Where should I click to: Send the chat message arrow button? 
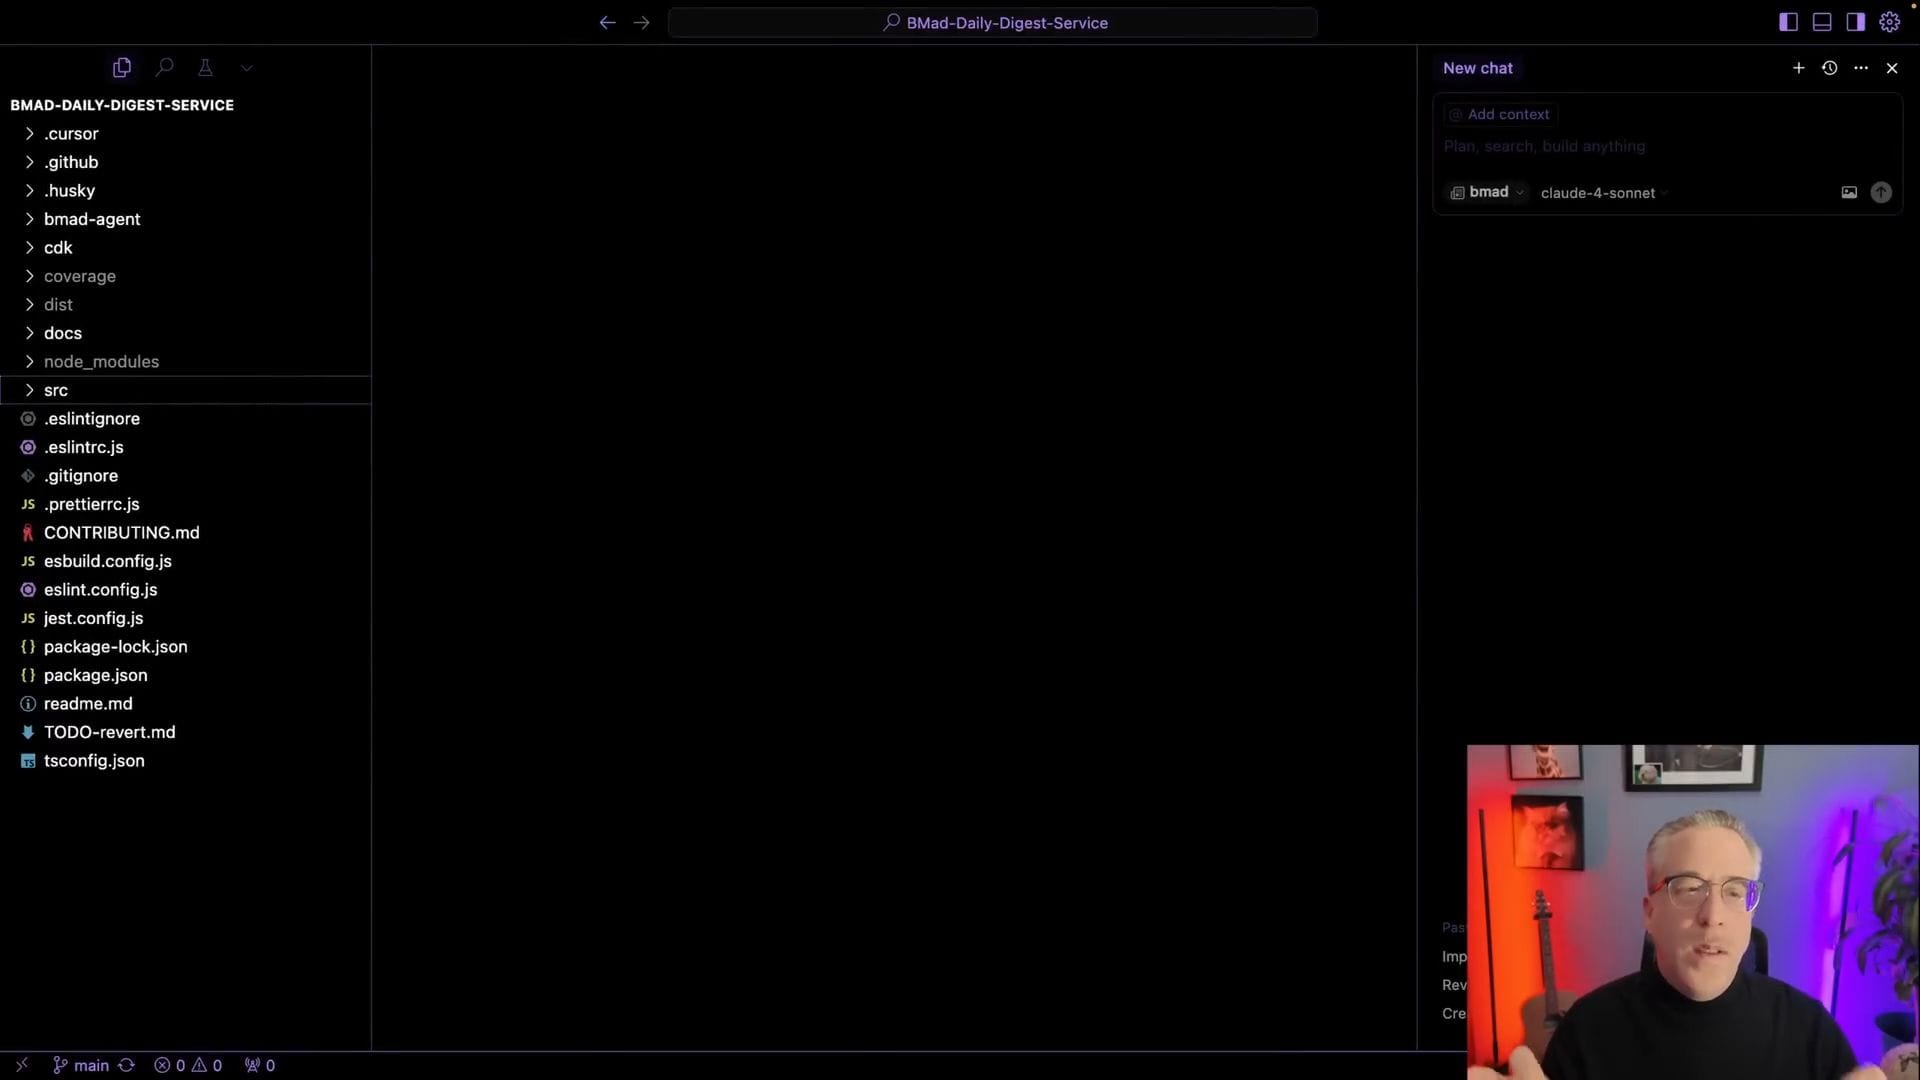pyautogui.click(x=1881, y=192)
